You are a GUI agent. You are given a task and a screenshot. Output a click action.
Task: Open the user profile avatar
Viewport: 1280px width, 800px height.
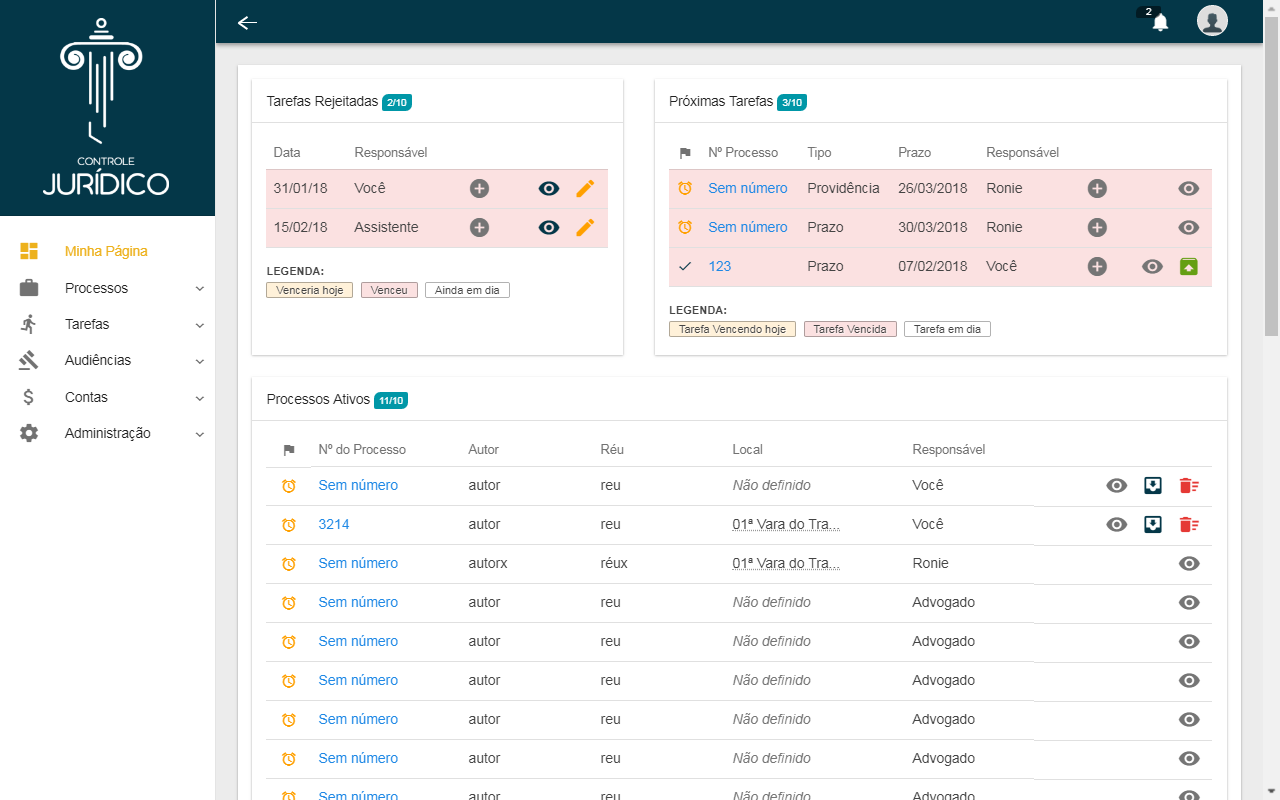[x=1212, y=21]
